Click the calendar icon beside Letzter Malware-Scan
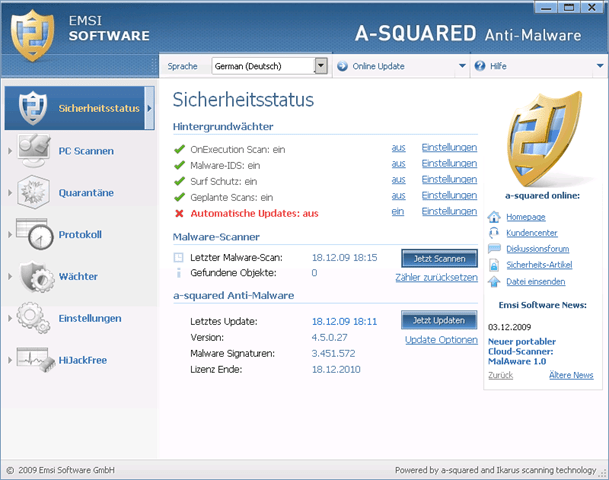609x480 pixels. 178,257
